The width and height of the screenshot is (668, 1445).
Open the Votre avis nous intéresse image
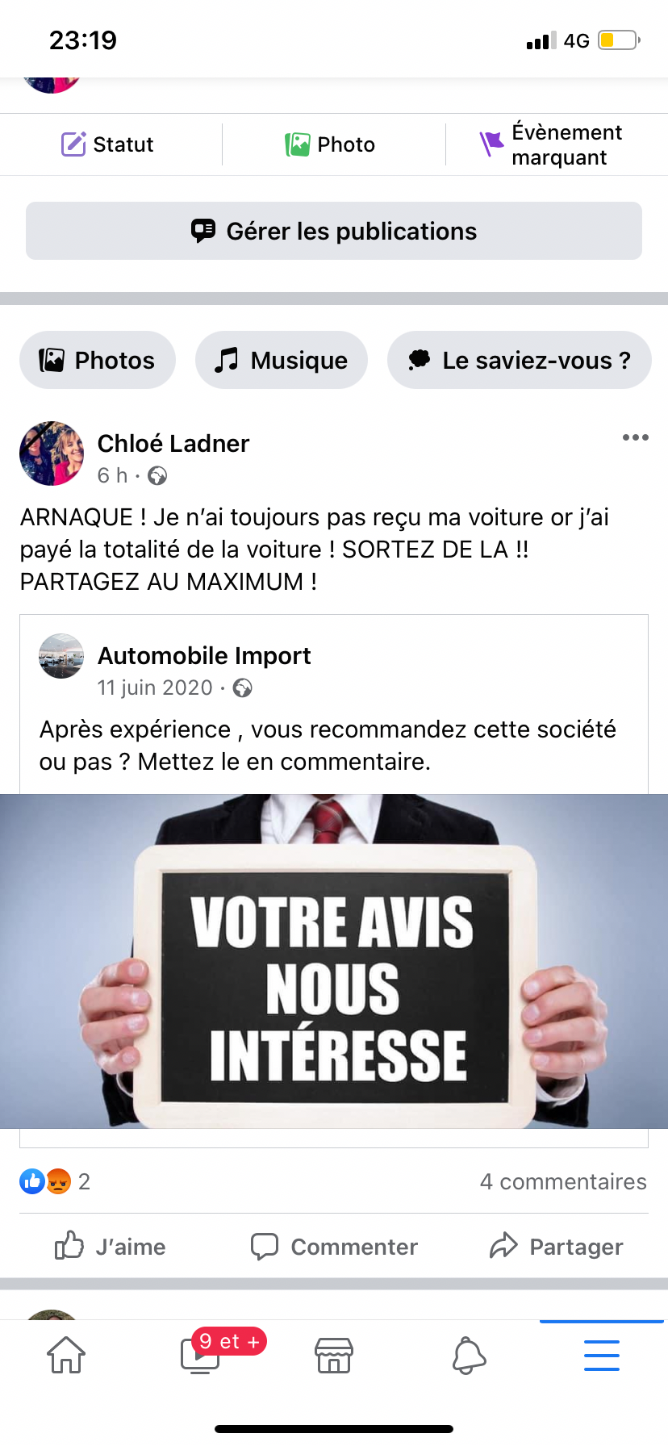(x=334, y=961)
